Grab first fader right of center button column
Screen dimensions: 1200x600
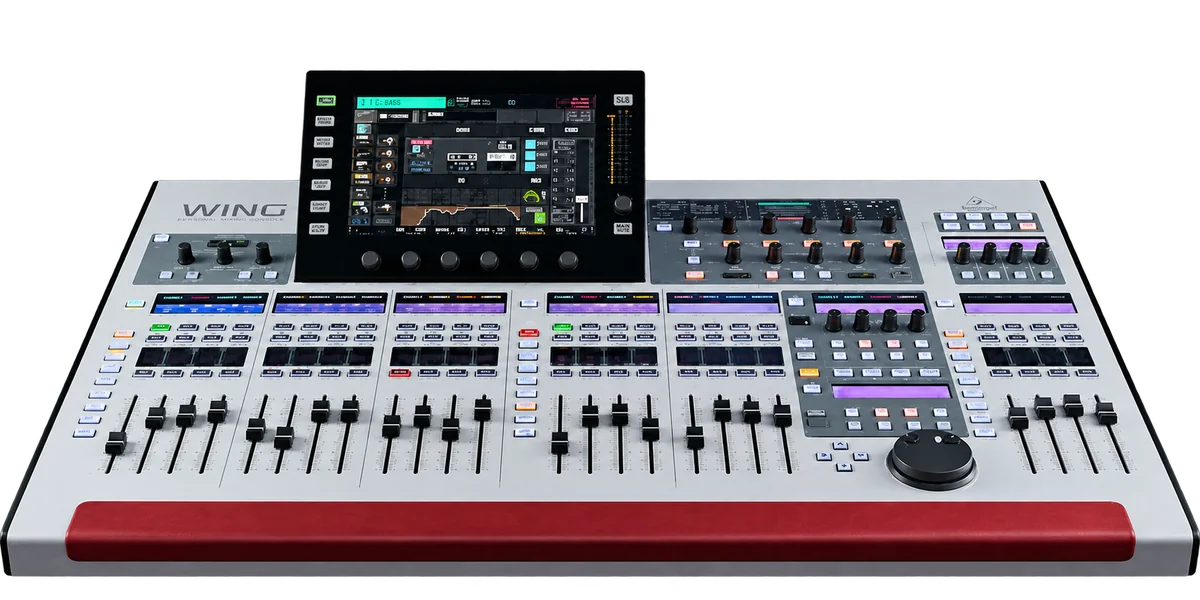(560, 442)
